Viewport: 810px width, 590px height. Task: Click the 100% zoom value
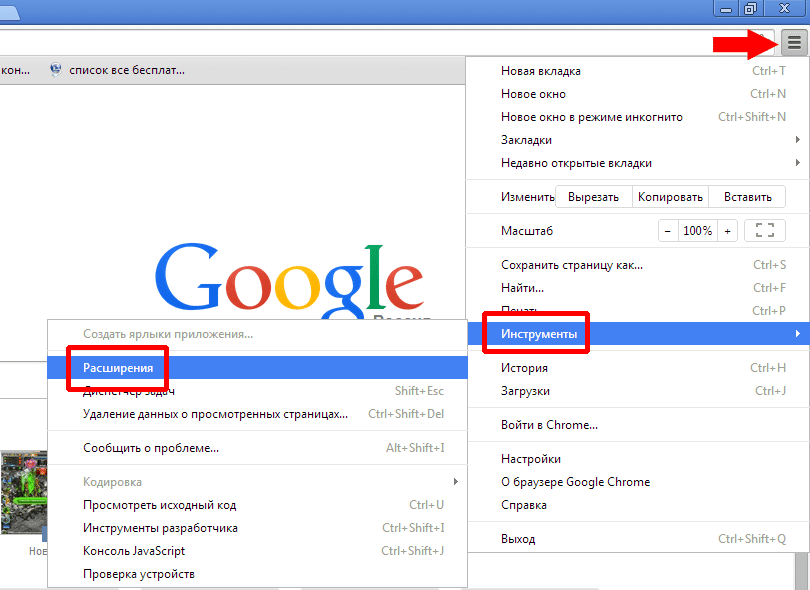[697, 230]
